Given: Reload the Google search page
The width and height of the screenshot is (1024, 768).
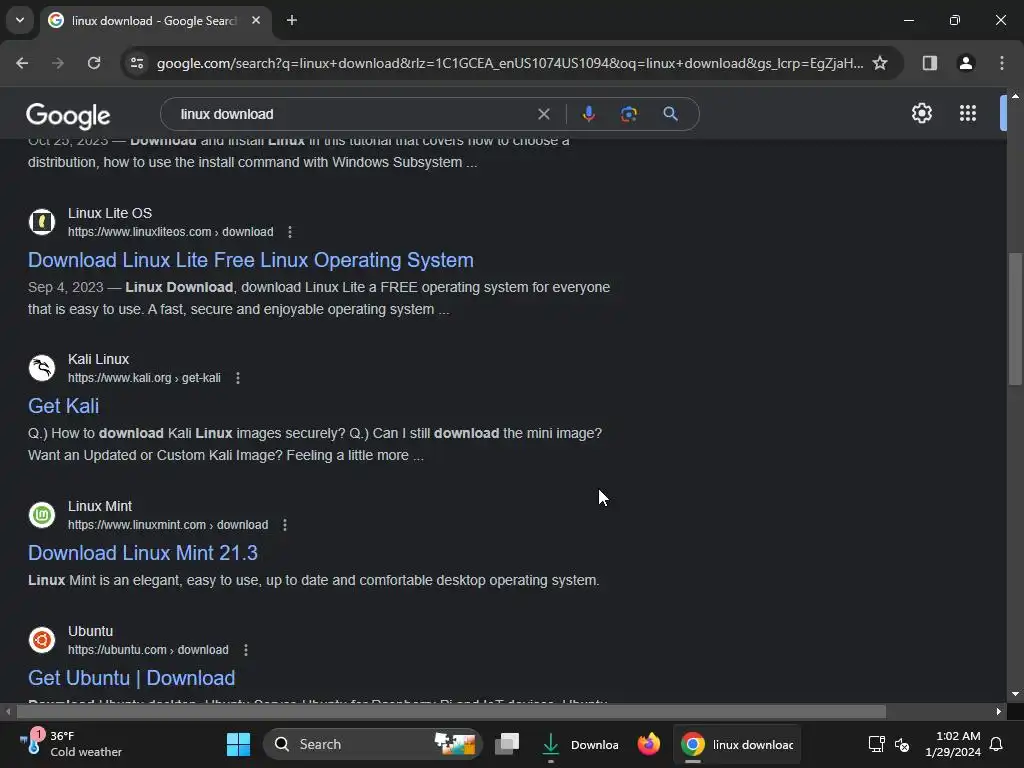Looking at the screenshot, I should [94, 63].
